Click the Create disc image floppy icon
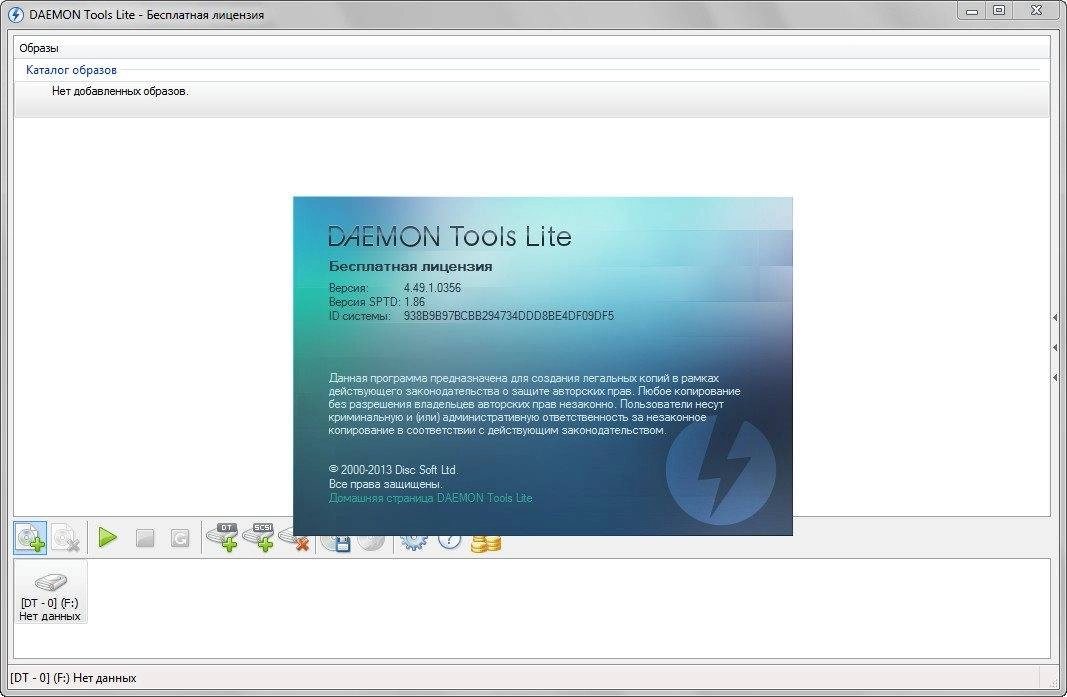 pyautogui.click(x=335, y=543)
